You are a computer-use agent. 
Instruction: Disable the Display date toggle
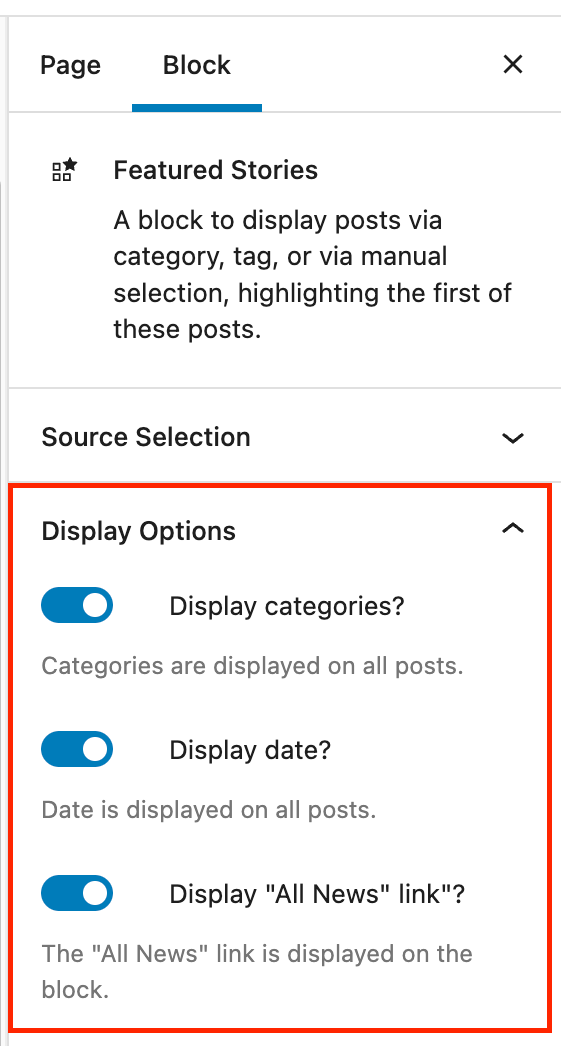pyautogui.click(x=77, y=749)
